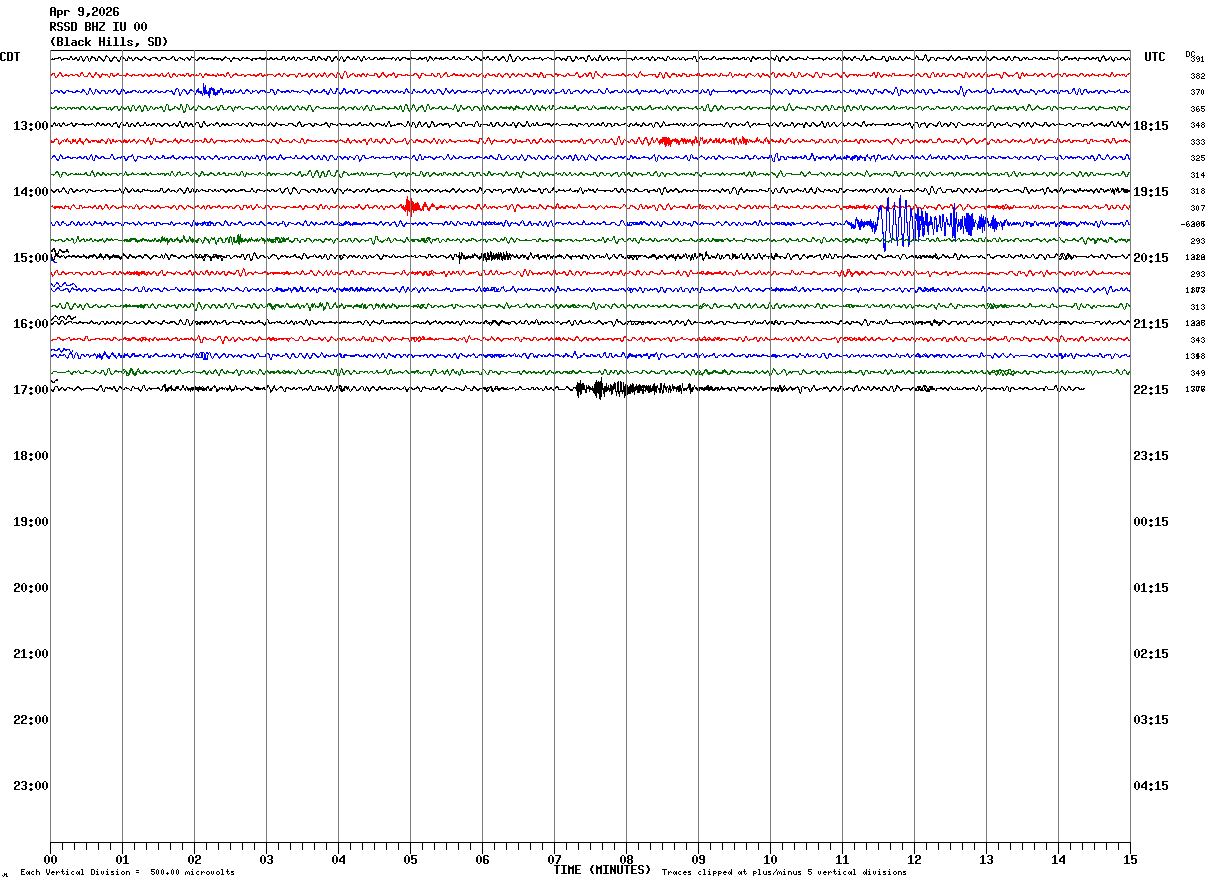
Task: Click the 17:00 CDT hour label
Action: (x=31, y=390)
